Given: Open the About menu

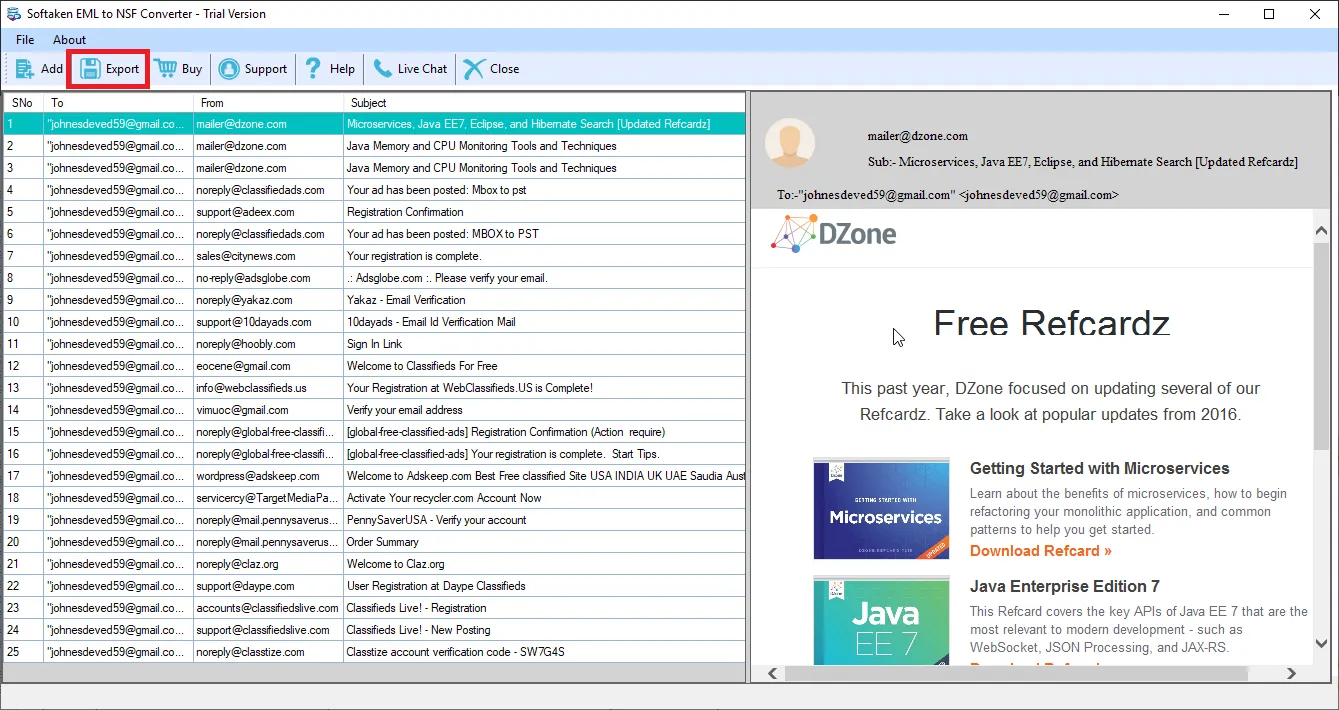Looking at the screenshot, I should [x=70, y=40].
